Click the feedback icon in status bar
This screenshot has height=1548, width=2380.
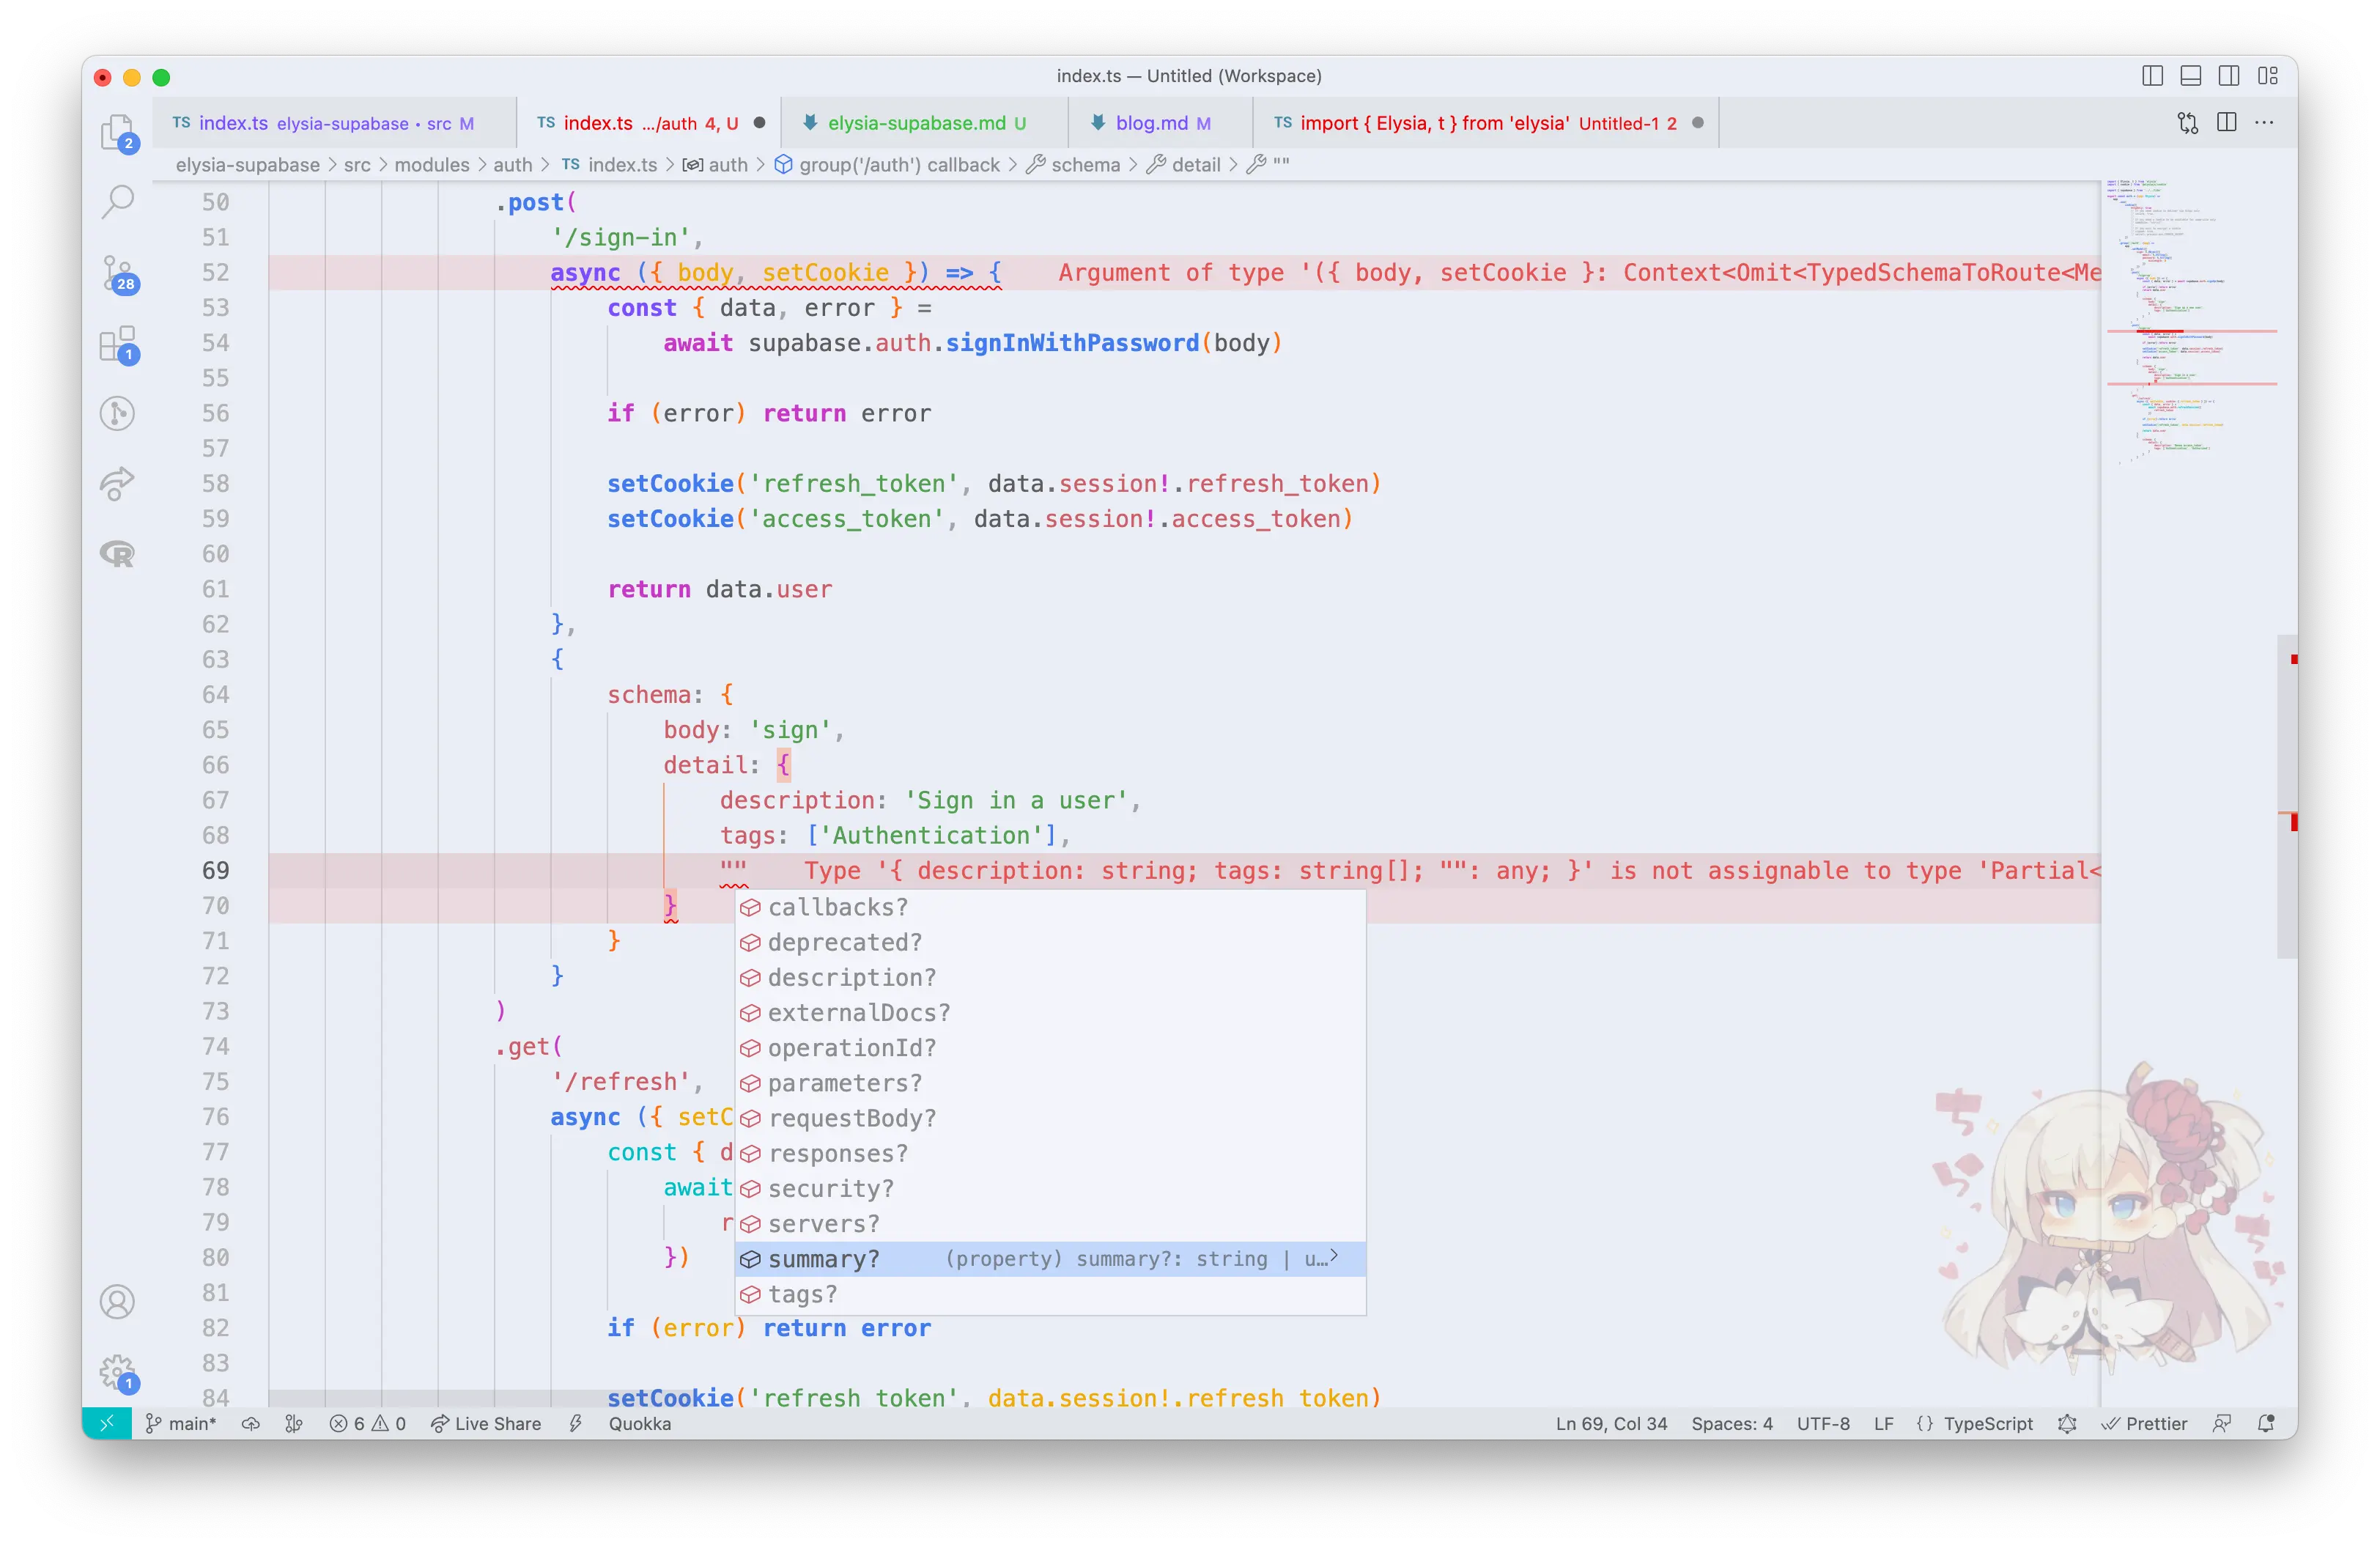click(x=2222, y=1423)
